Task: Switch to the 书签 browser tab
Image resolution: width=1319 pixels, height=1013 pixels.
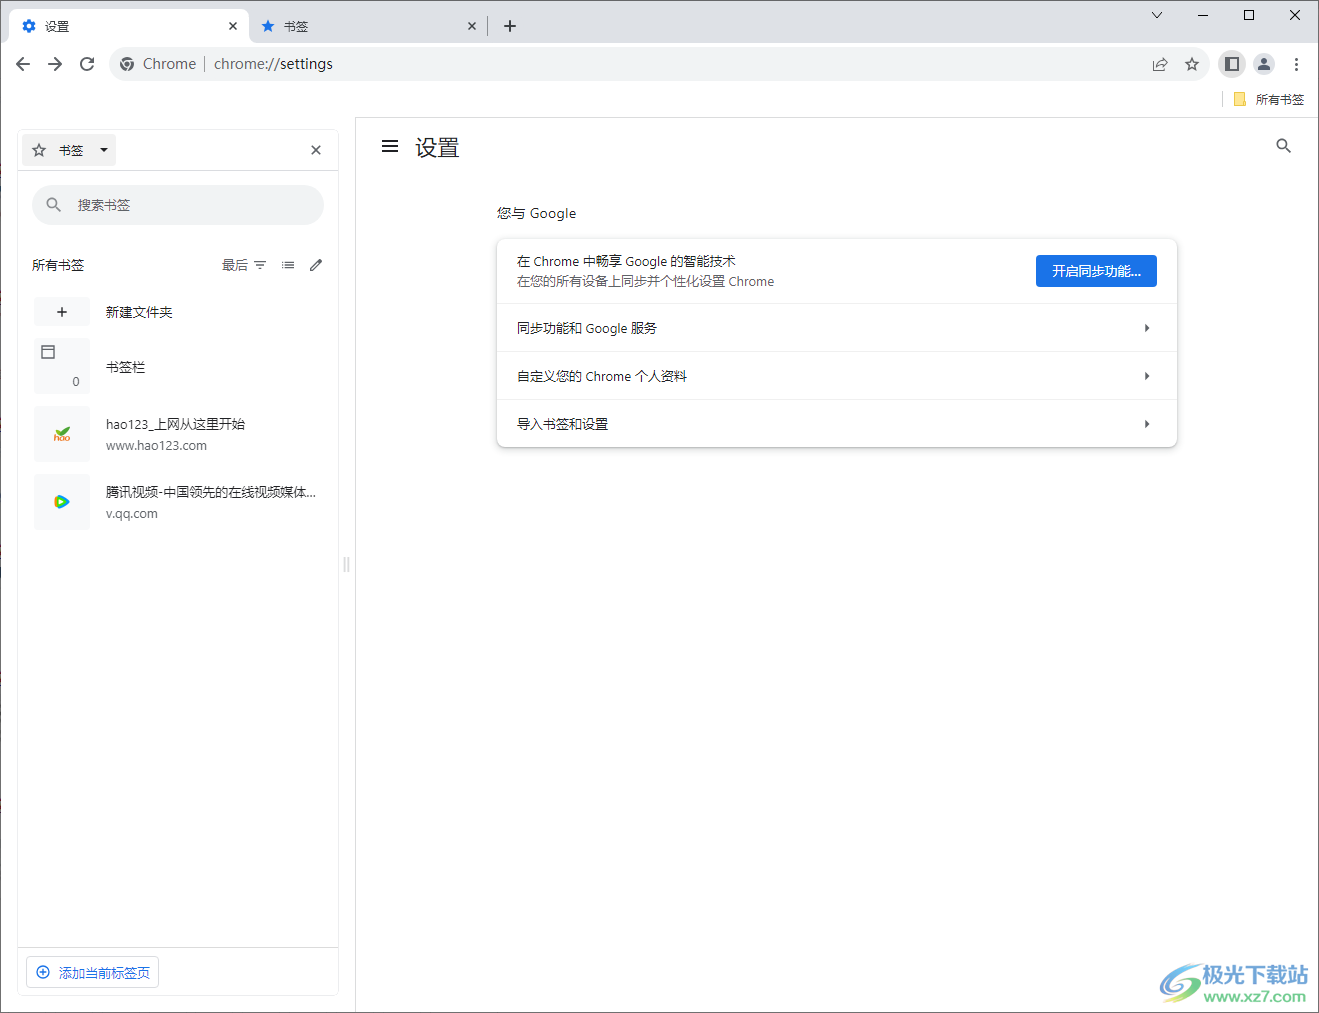Action: 367,27
